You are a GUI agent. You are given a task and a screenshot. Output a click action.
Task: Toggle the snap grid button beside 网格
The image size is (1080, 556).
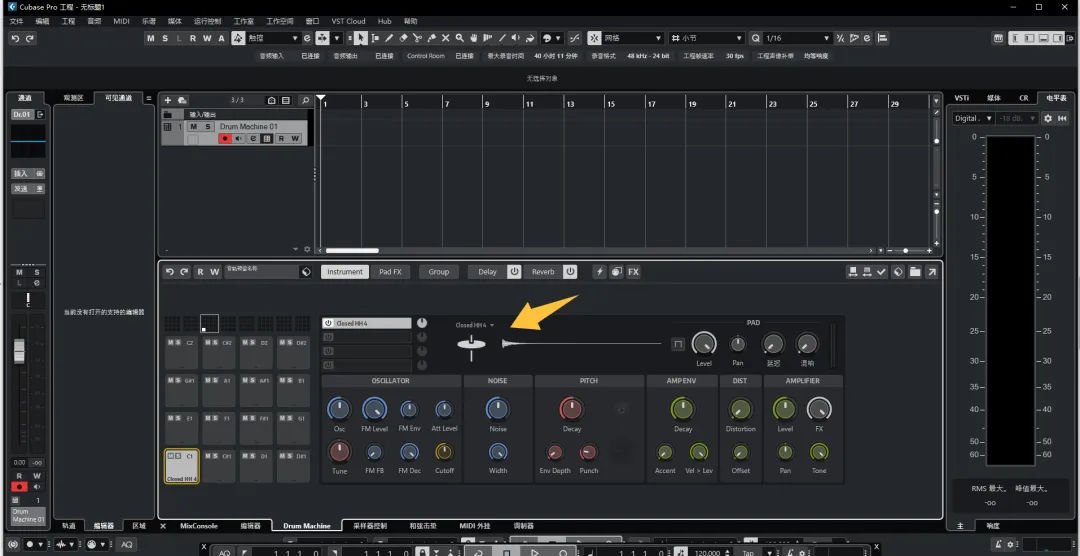click(592, 39)
